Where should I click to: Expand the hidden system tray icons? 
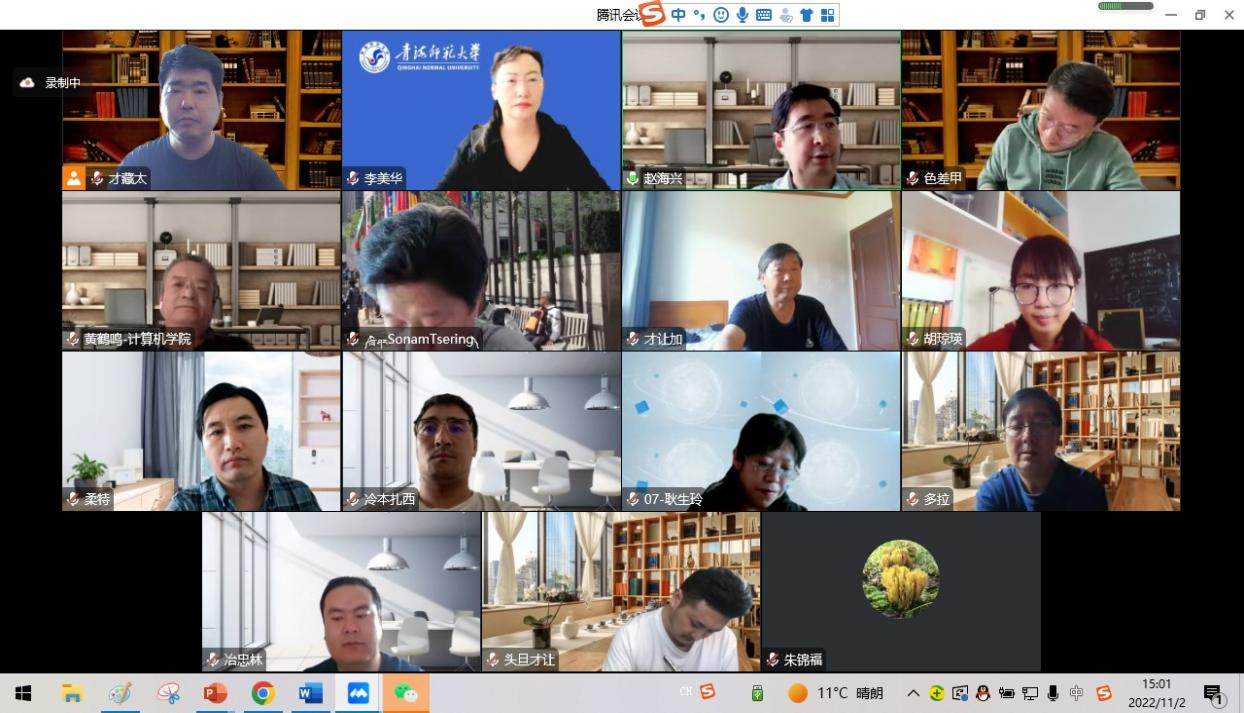point(913,693)
